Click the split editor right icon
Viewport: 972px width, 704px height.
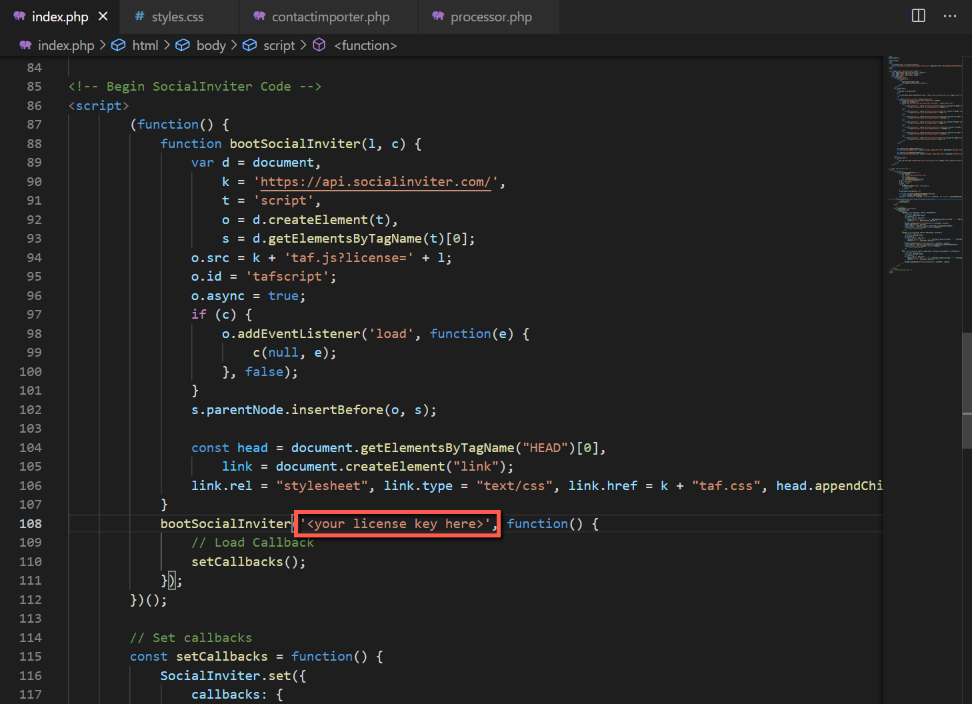(x=918, y=15)
